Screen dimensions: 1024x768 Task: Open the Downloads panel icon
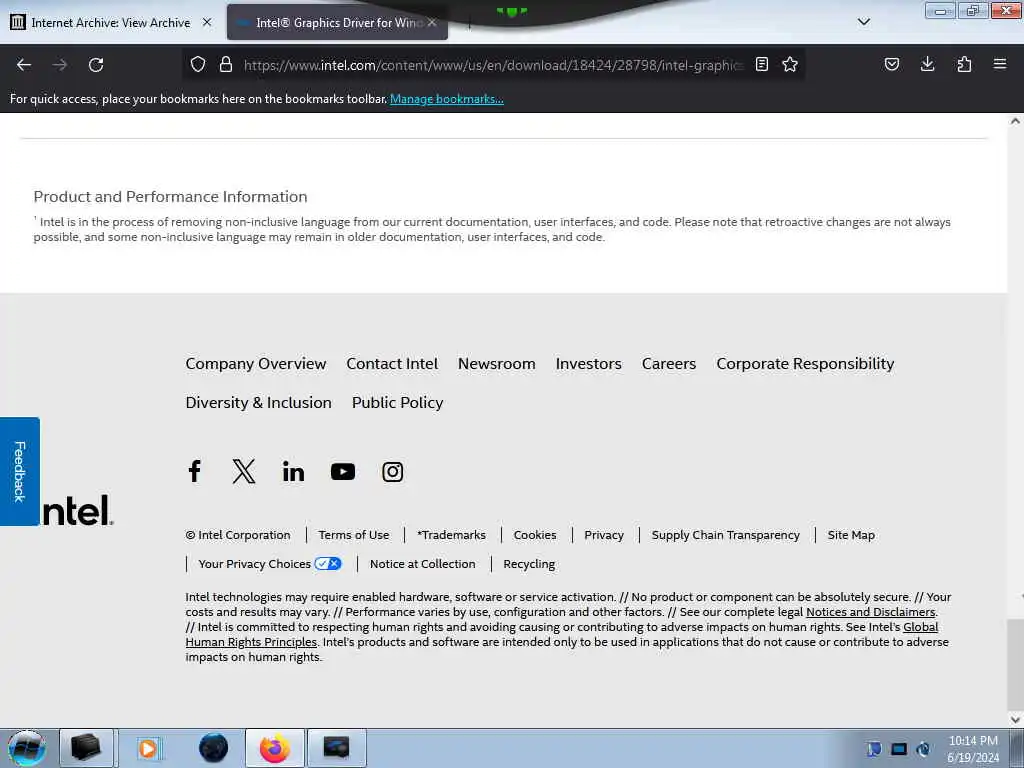click(927, 64)
